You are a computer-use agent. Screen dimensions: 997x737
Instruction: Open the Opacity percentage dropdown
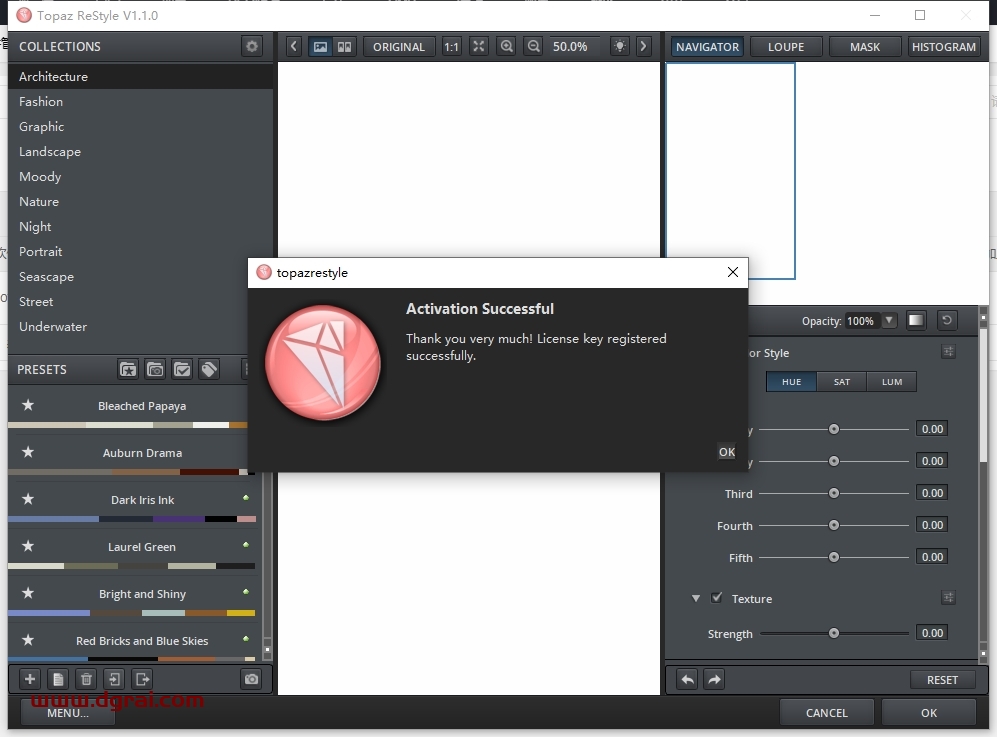(x=889, y=321)
